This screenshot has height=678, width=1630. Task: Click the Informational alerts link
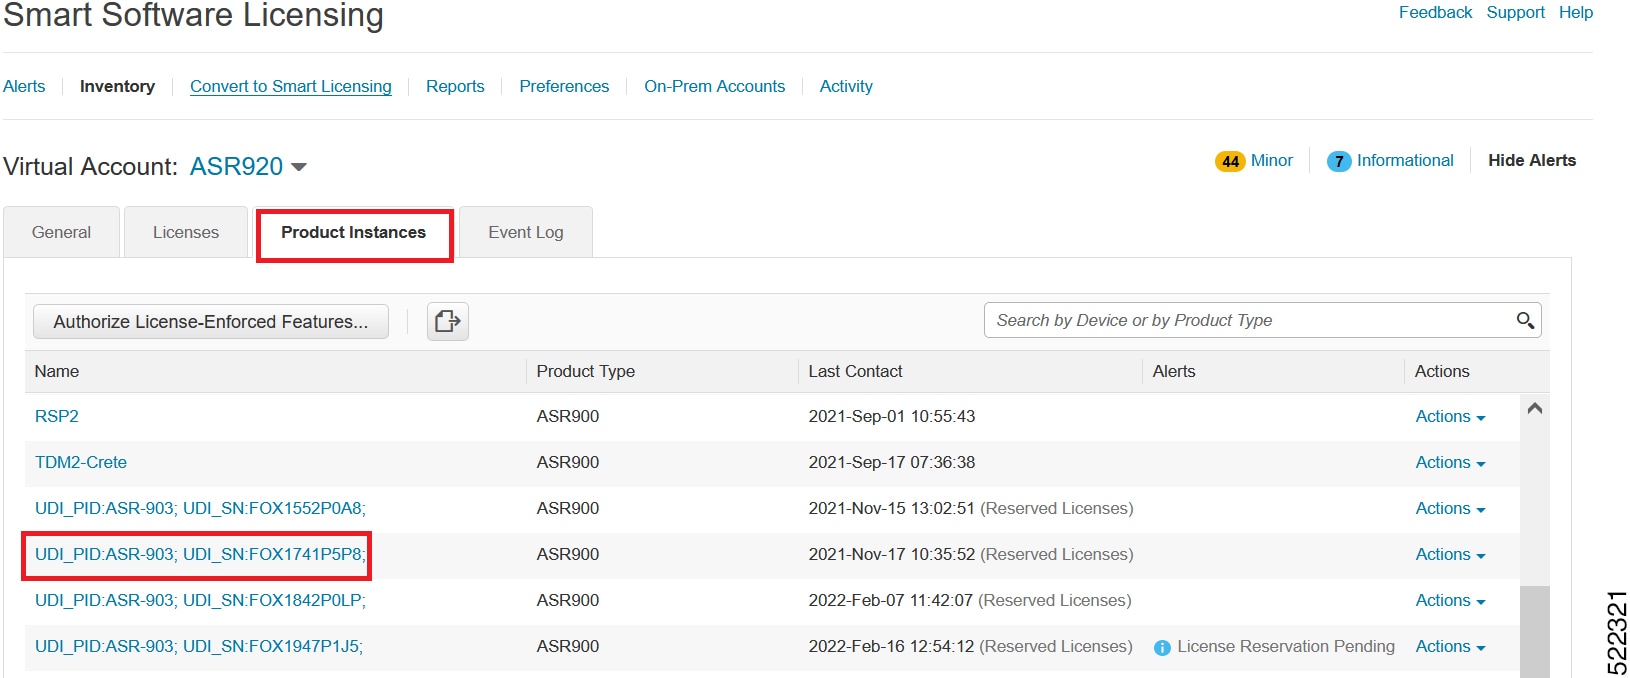[1405, 161]
